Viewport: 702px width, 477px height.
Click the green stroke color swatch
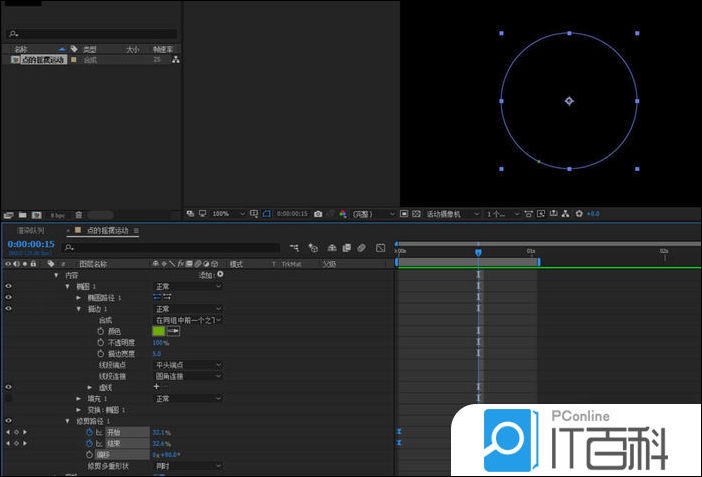click(158, 331)
